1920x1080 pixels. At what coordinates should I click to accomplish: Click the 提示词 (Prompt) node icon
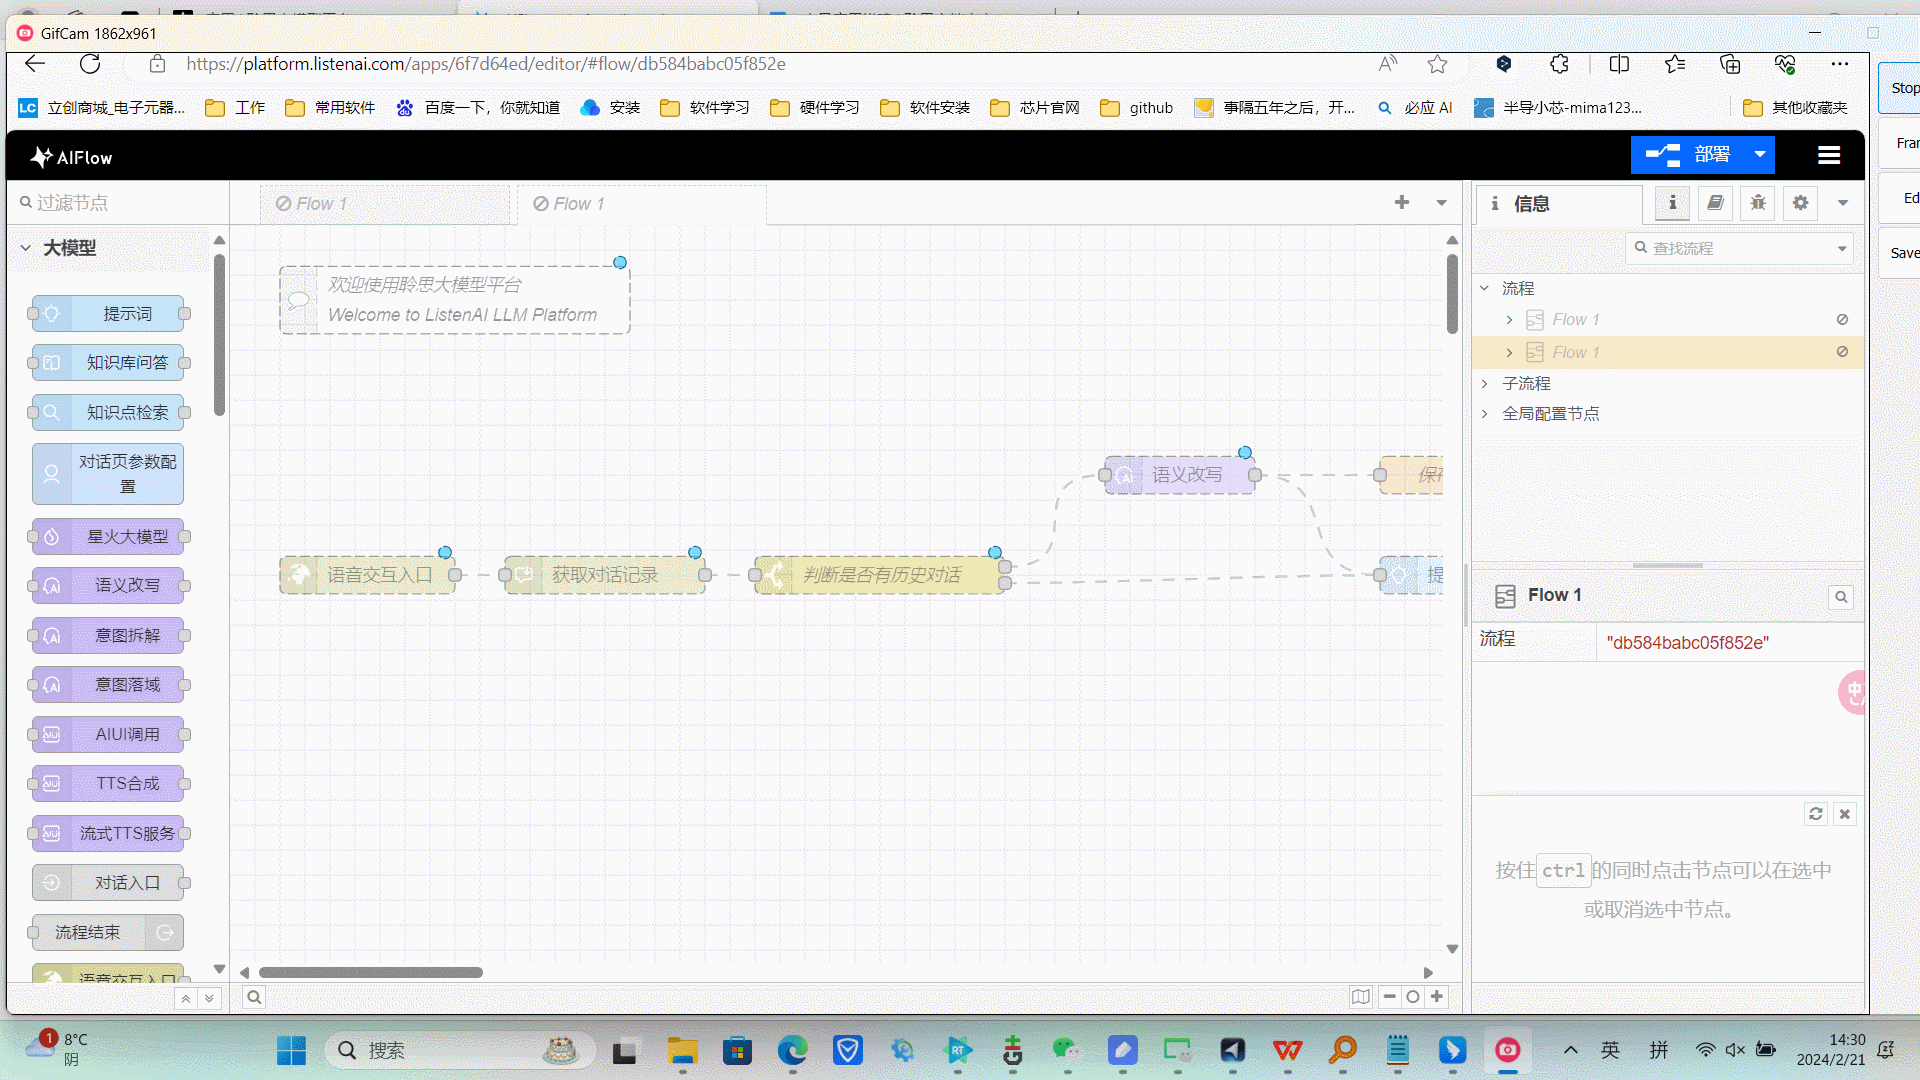click(x=51, y=313)
